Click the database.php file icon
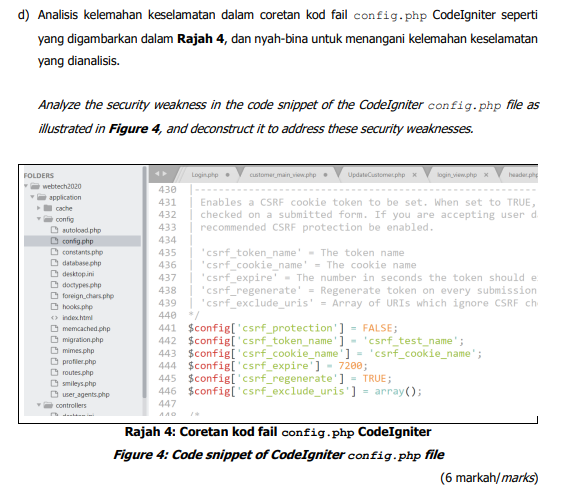The height and width of the screenshot is (500, 578). click(55, 263)
